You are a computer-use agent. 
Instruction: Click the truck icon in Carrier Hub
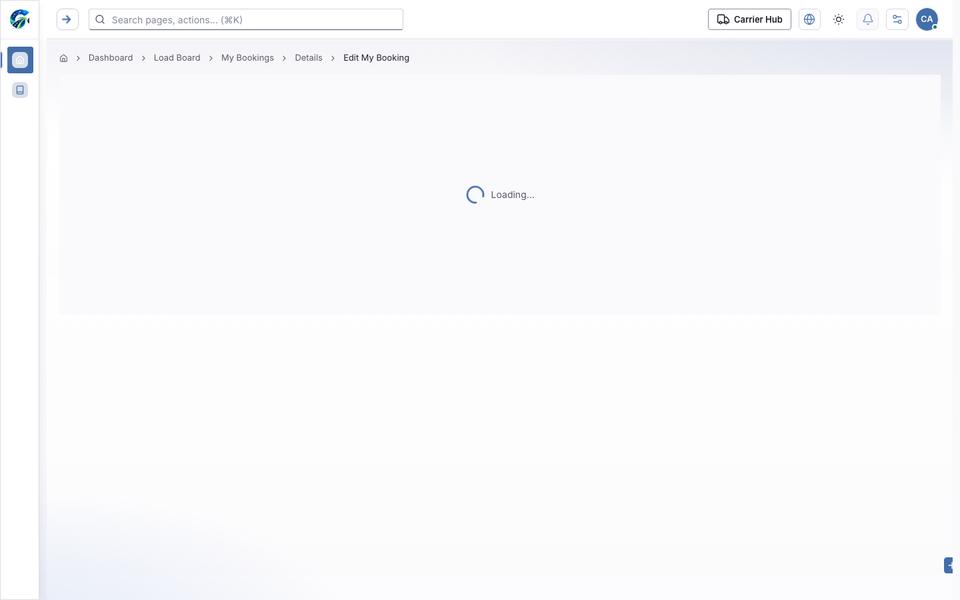[723, 19]
